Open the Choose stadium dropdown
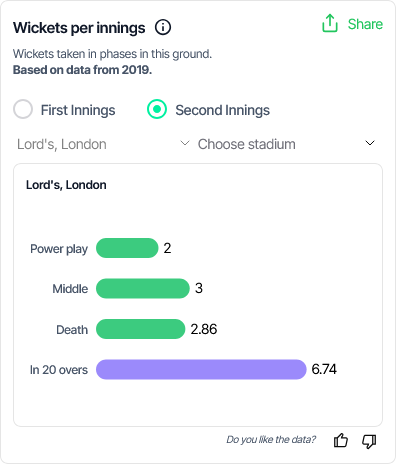Screen dimensions: 396x464 click(288, 144)
